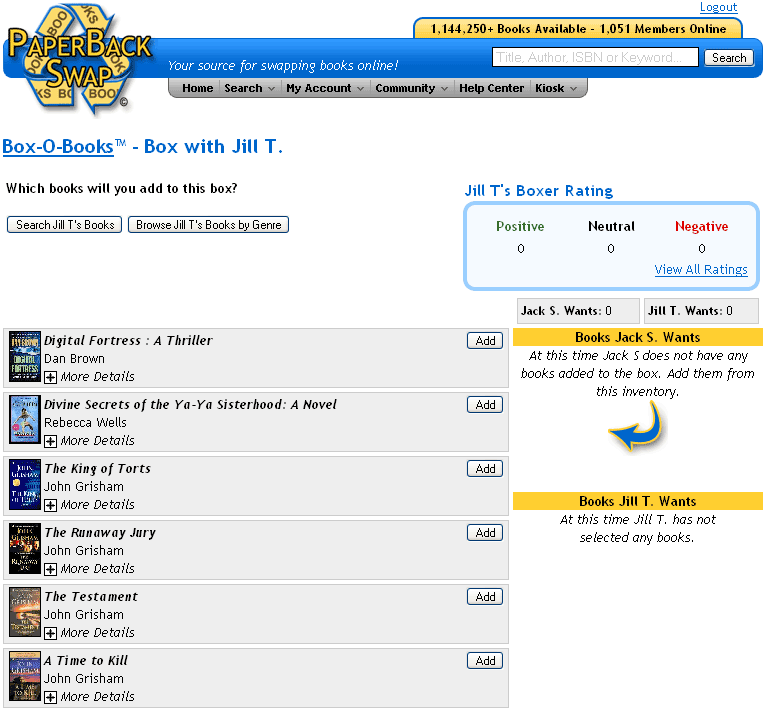Click the Books Jack S. Wants header

tap(637, 337)
